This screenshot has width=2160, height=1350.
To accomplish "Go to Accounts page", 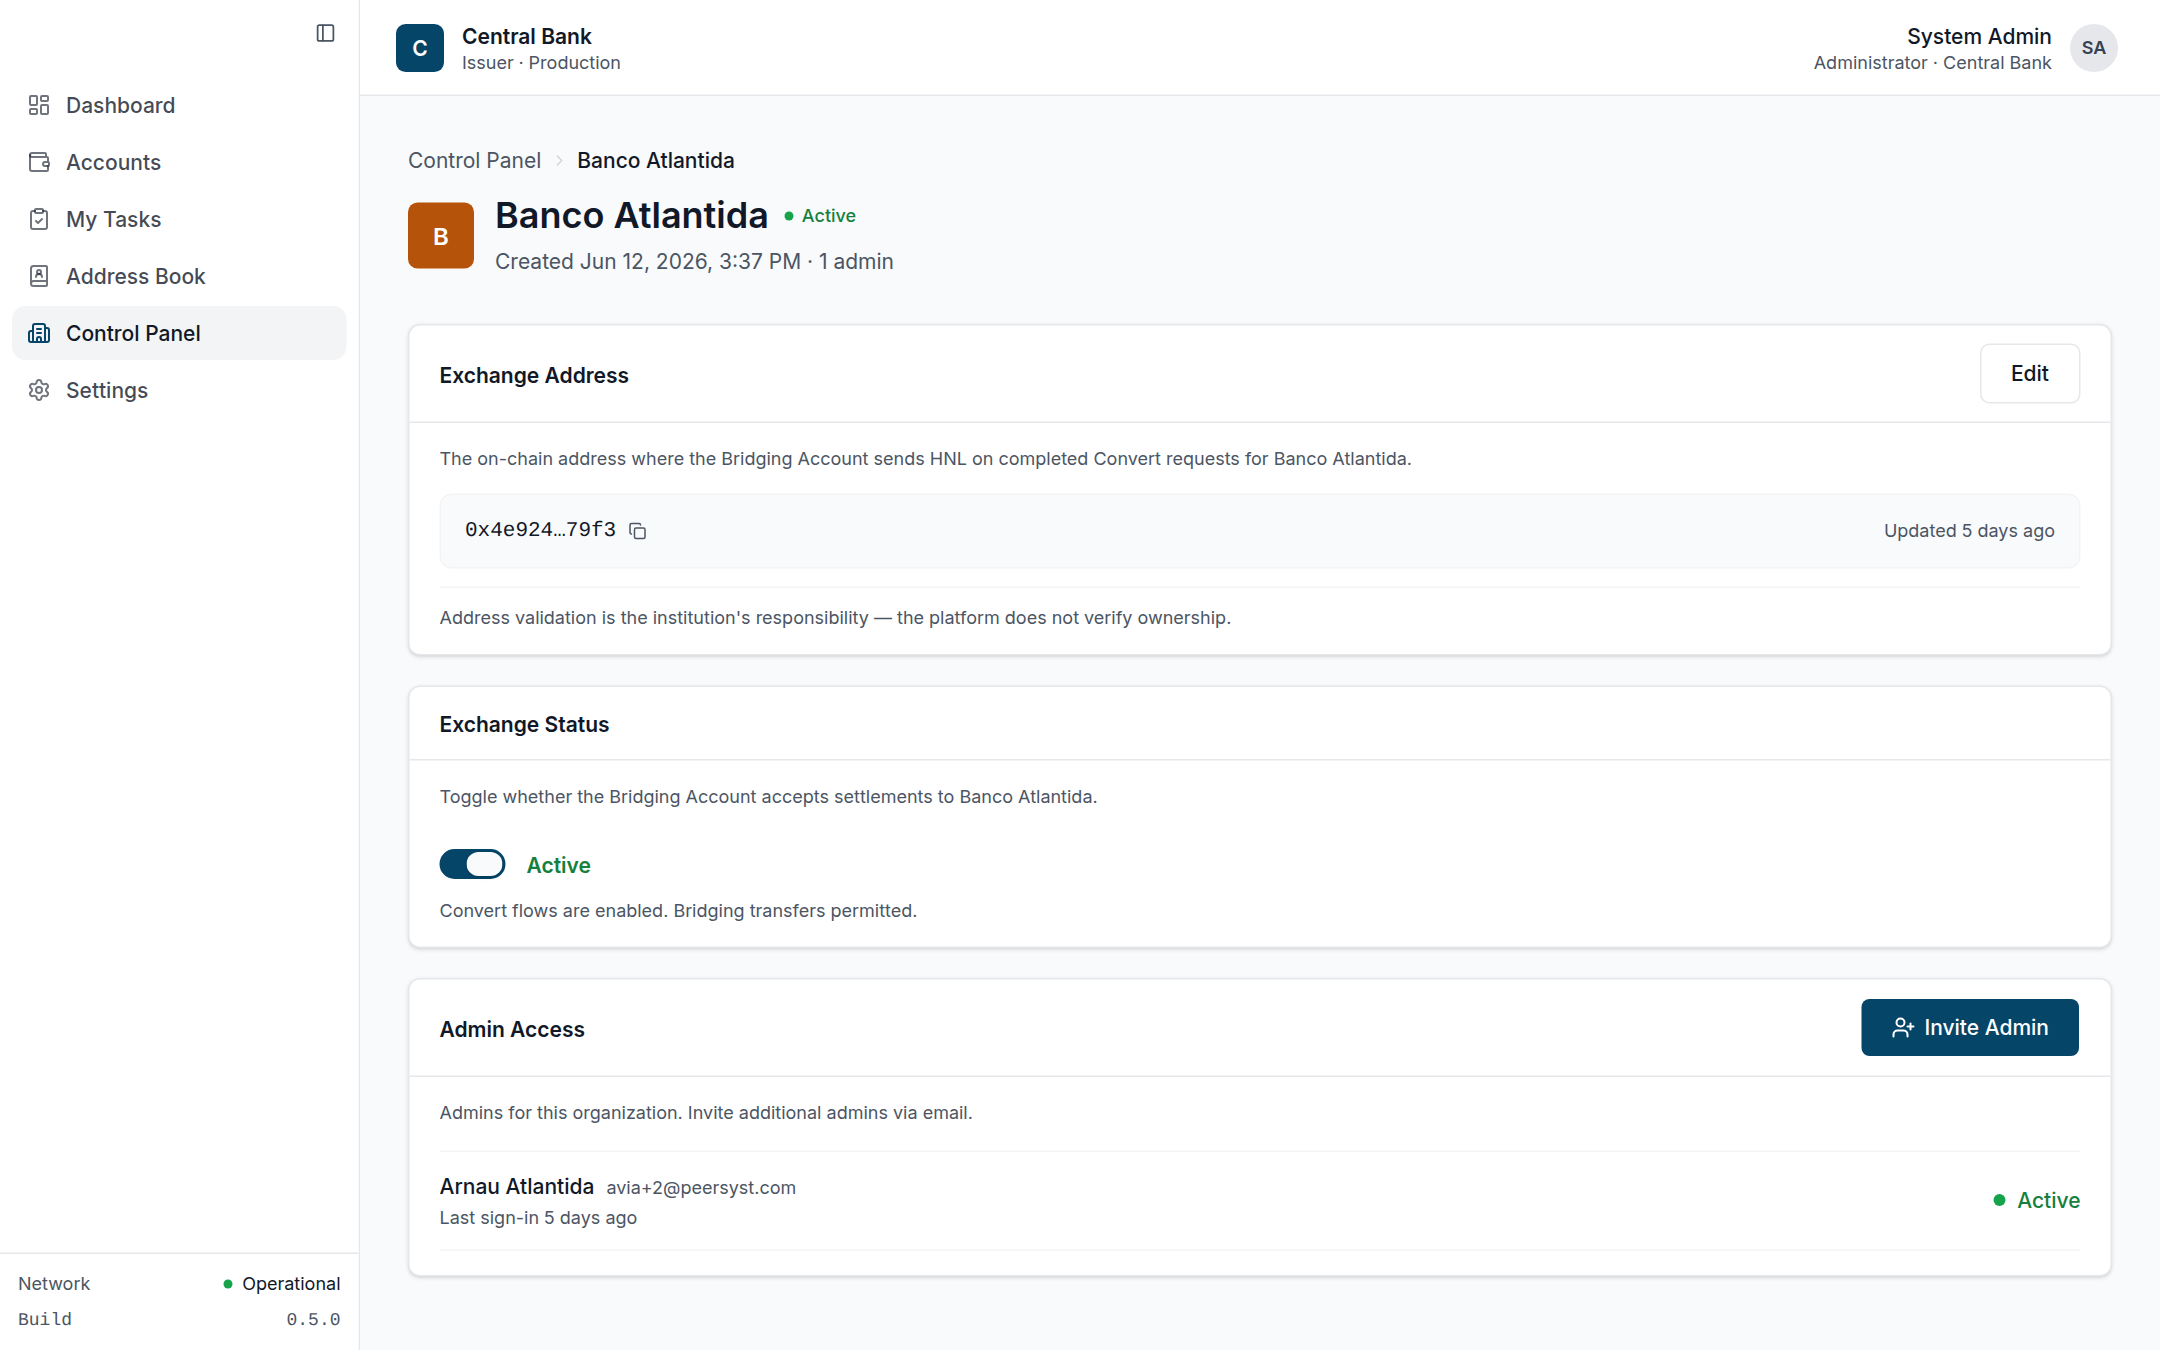I will pyautogui.click(x=179, y=162).
